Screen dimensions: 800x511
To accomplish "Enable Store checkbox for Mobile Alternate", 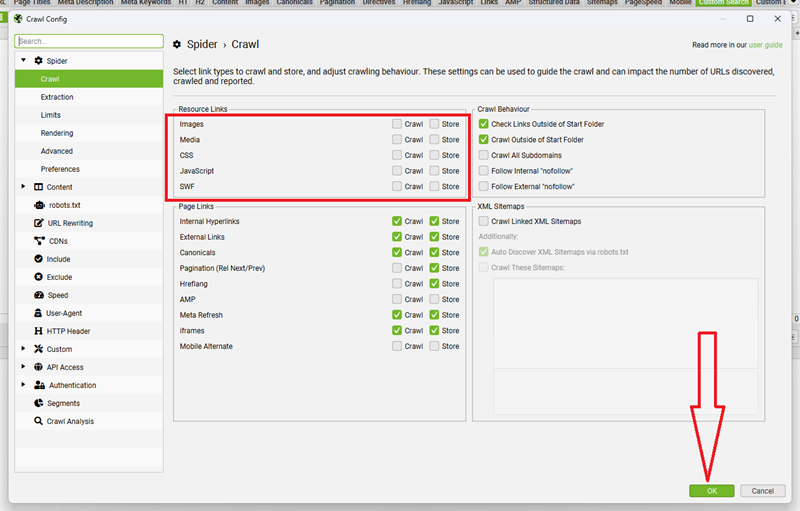I will point(434,346).
